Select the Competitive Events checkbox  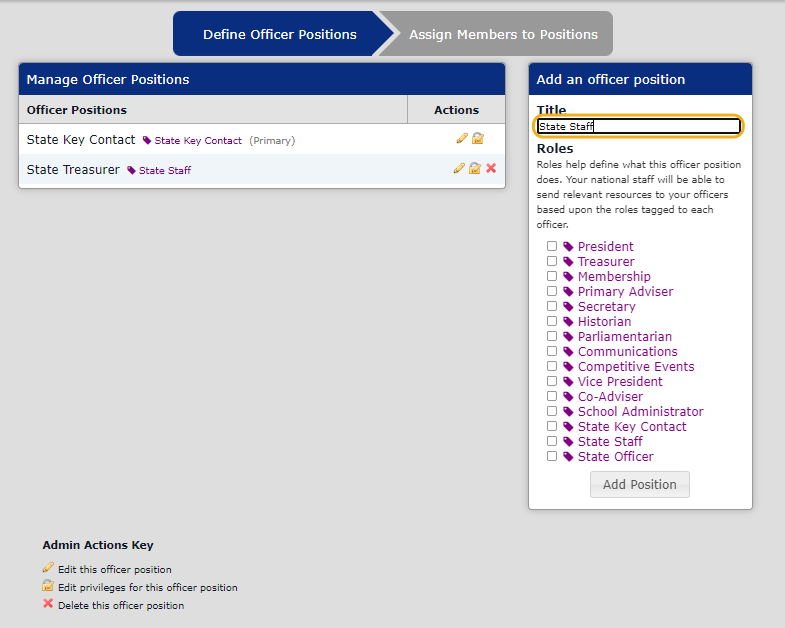click(552, 366)
